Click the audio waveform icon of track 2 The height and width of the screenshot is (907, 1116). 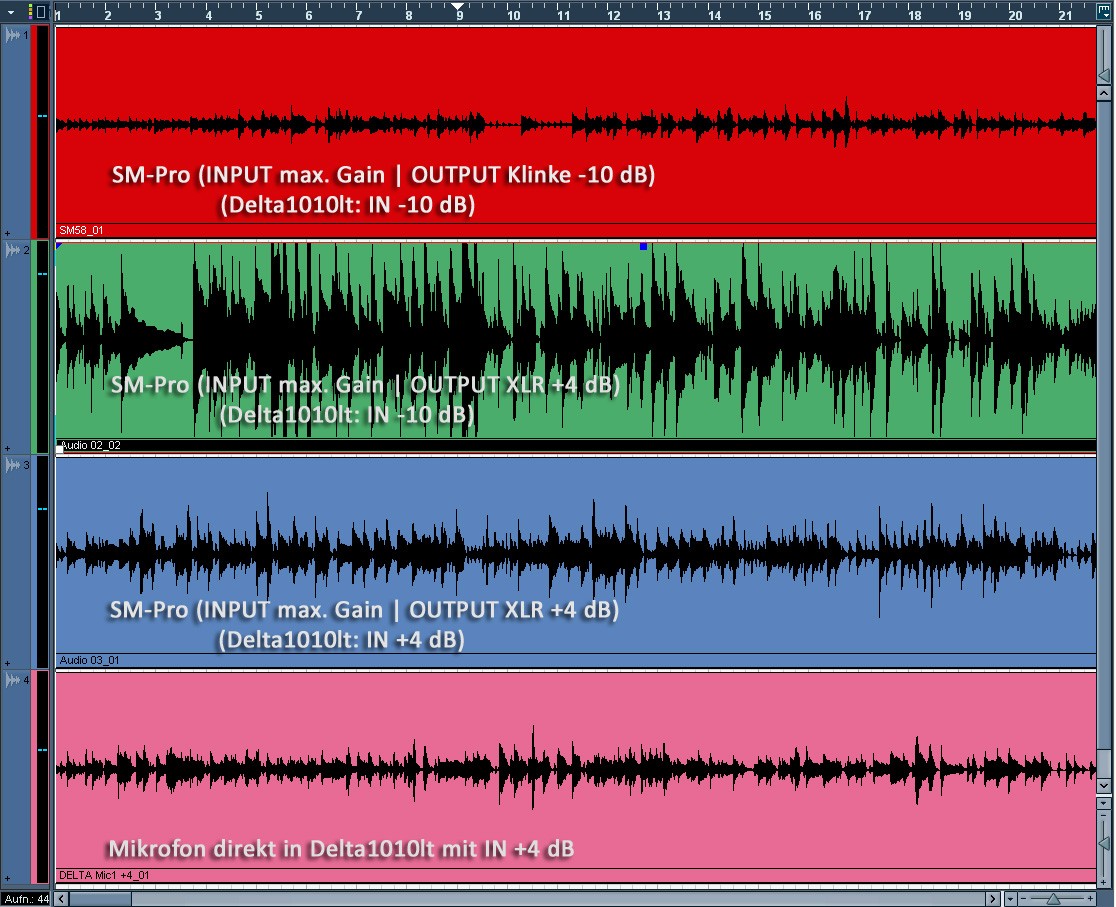(x=12, y=250)
